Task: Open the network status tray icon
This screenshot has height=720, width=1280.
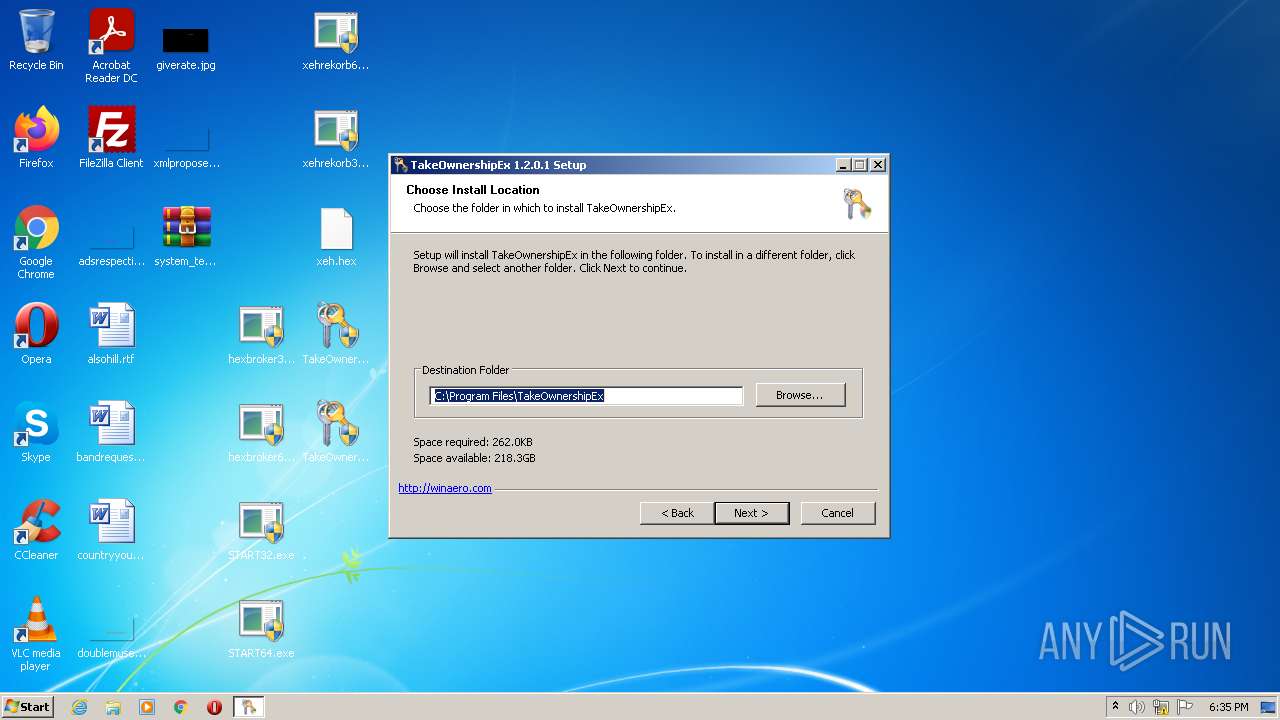Action: click(x=1161, y=707)
